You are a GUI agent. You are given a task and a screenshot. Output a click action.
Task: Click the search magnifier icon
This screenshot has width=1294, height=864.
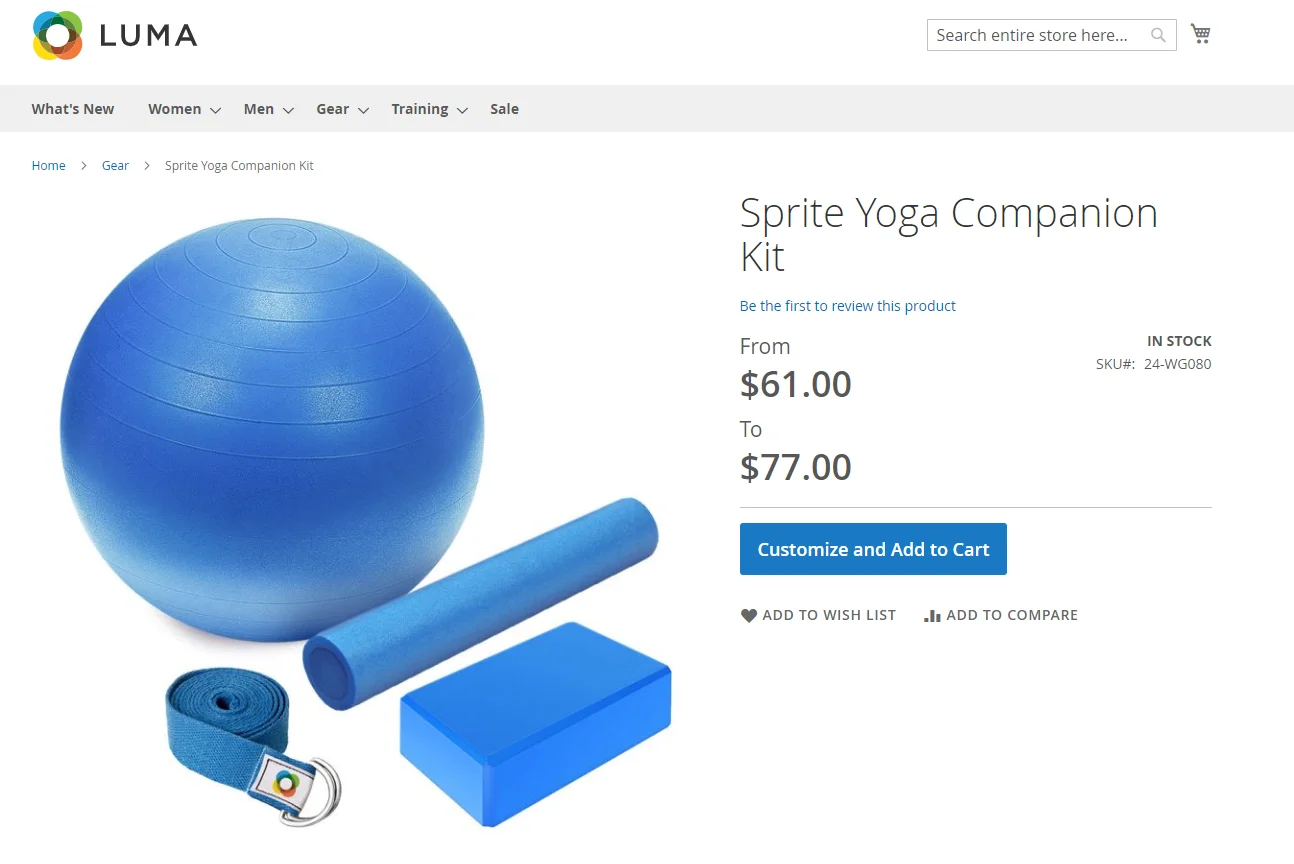click(x=1158, y=35)
